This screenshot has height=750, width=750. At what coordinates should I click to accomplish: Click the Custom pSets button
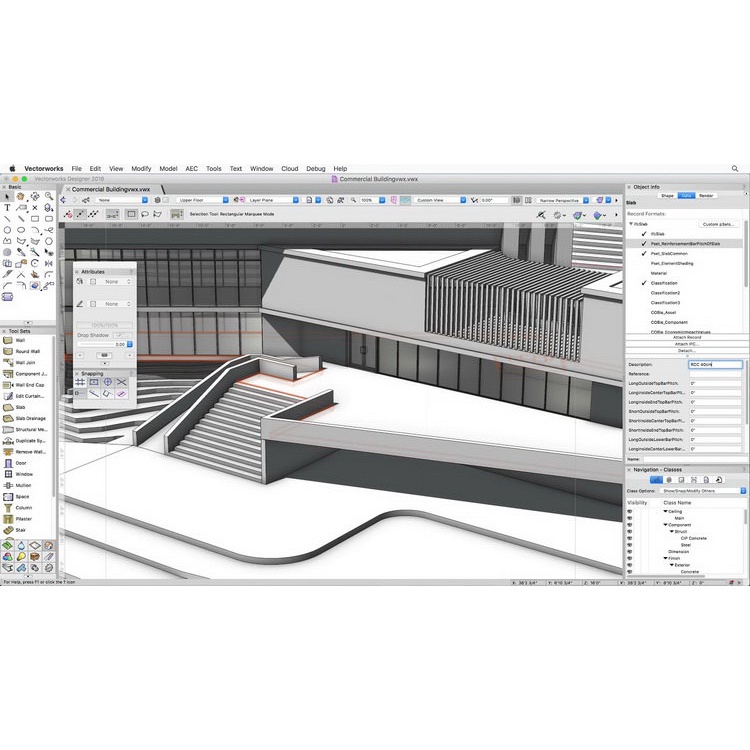tap(719, 224)
